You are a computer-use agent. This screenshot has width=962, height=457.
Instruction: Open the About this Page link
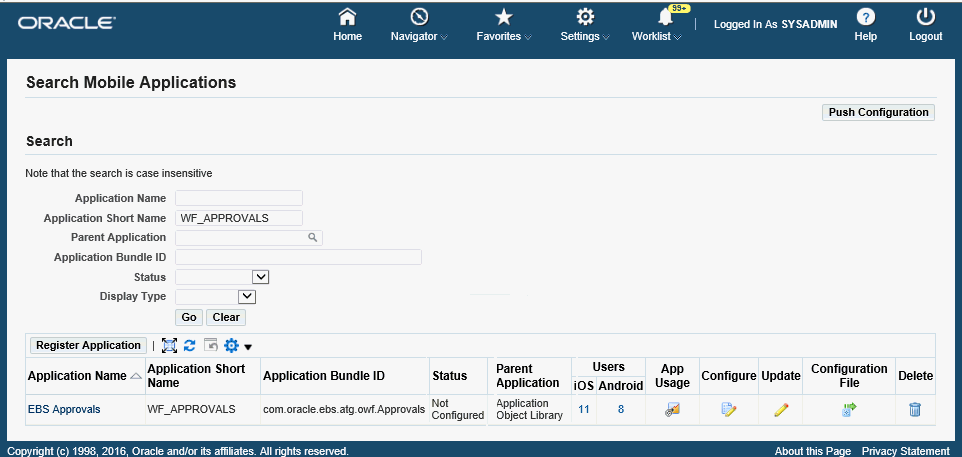(813, 451)
